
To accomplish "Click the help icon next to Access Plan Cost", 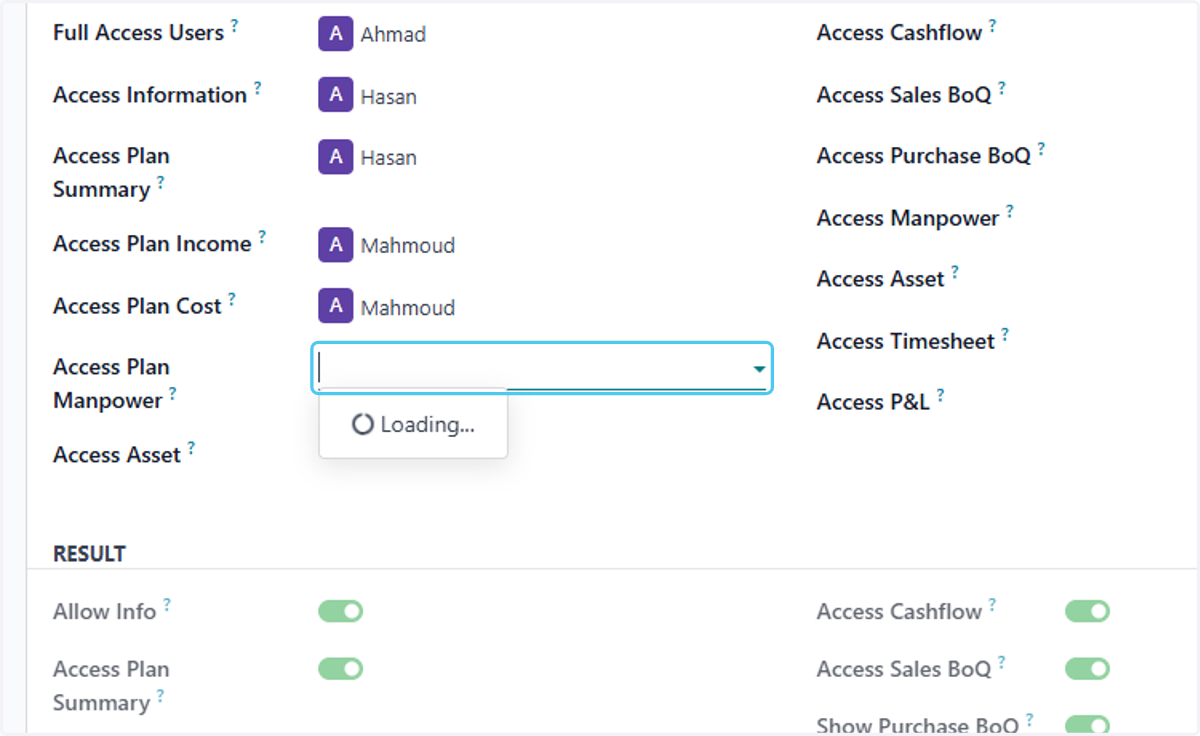I will point(232,299).
